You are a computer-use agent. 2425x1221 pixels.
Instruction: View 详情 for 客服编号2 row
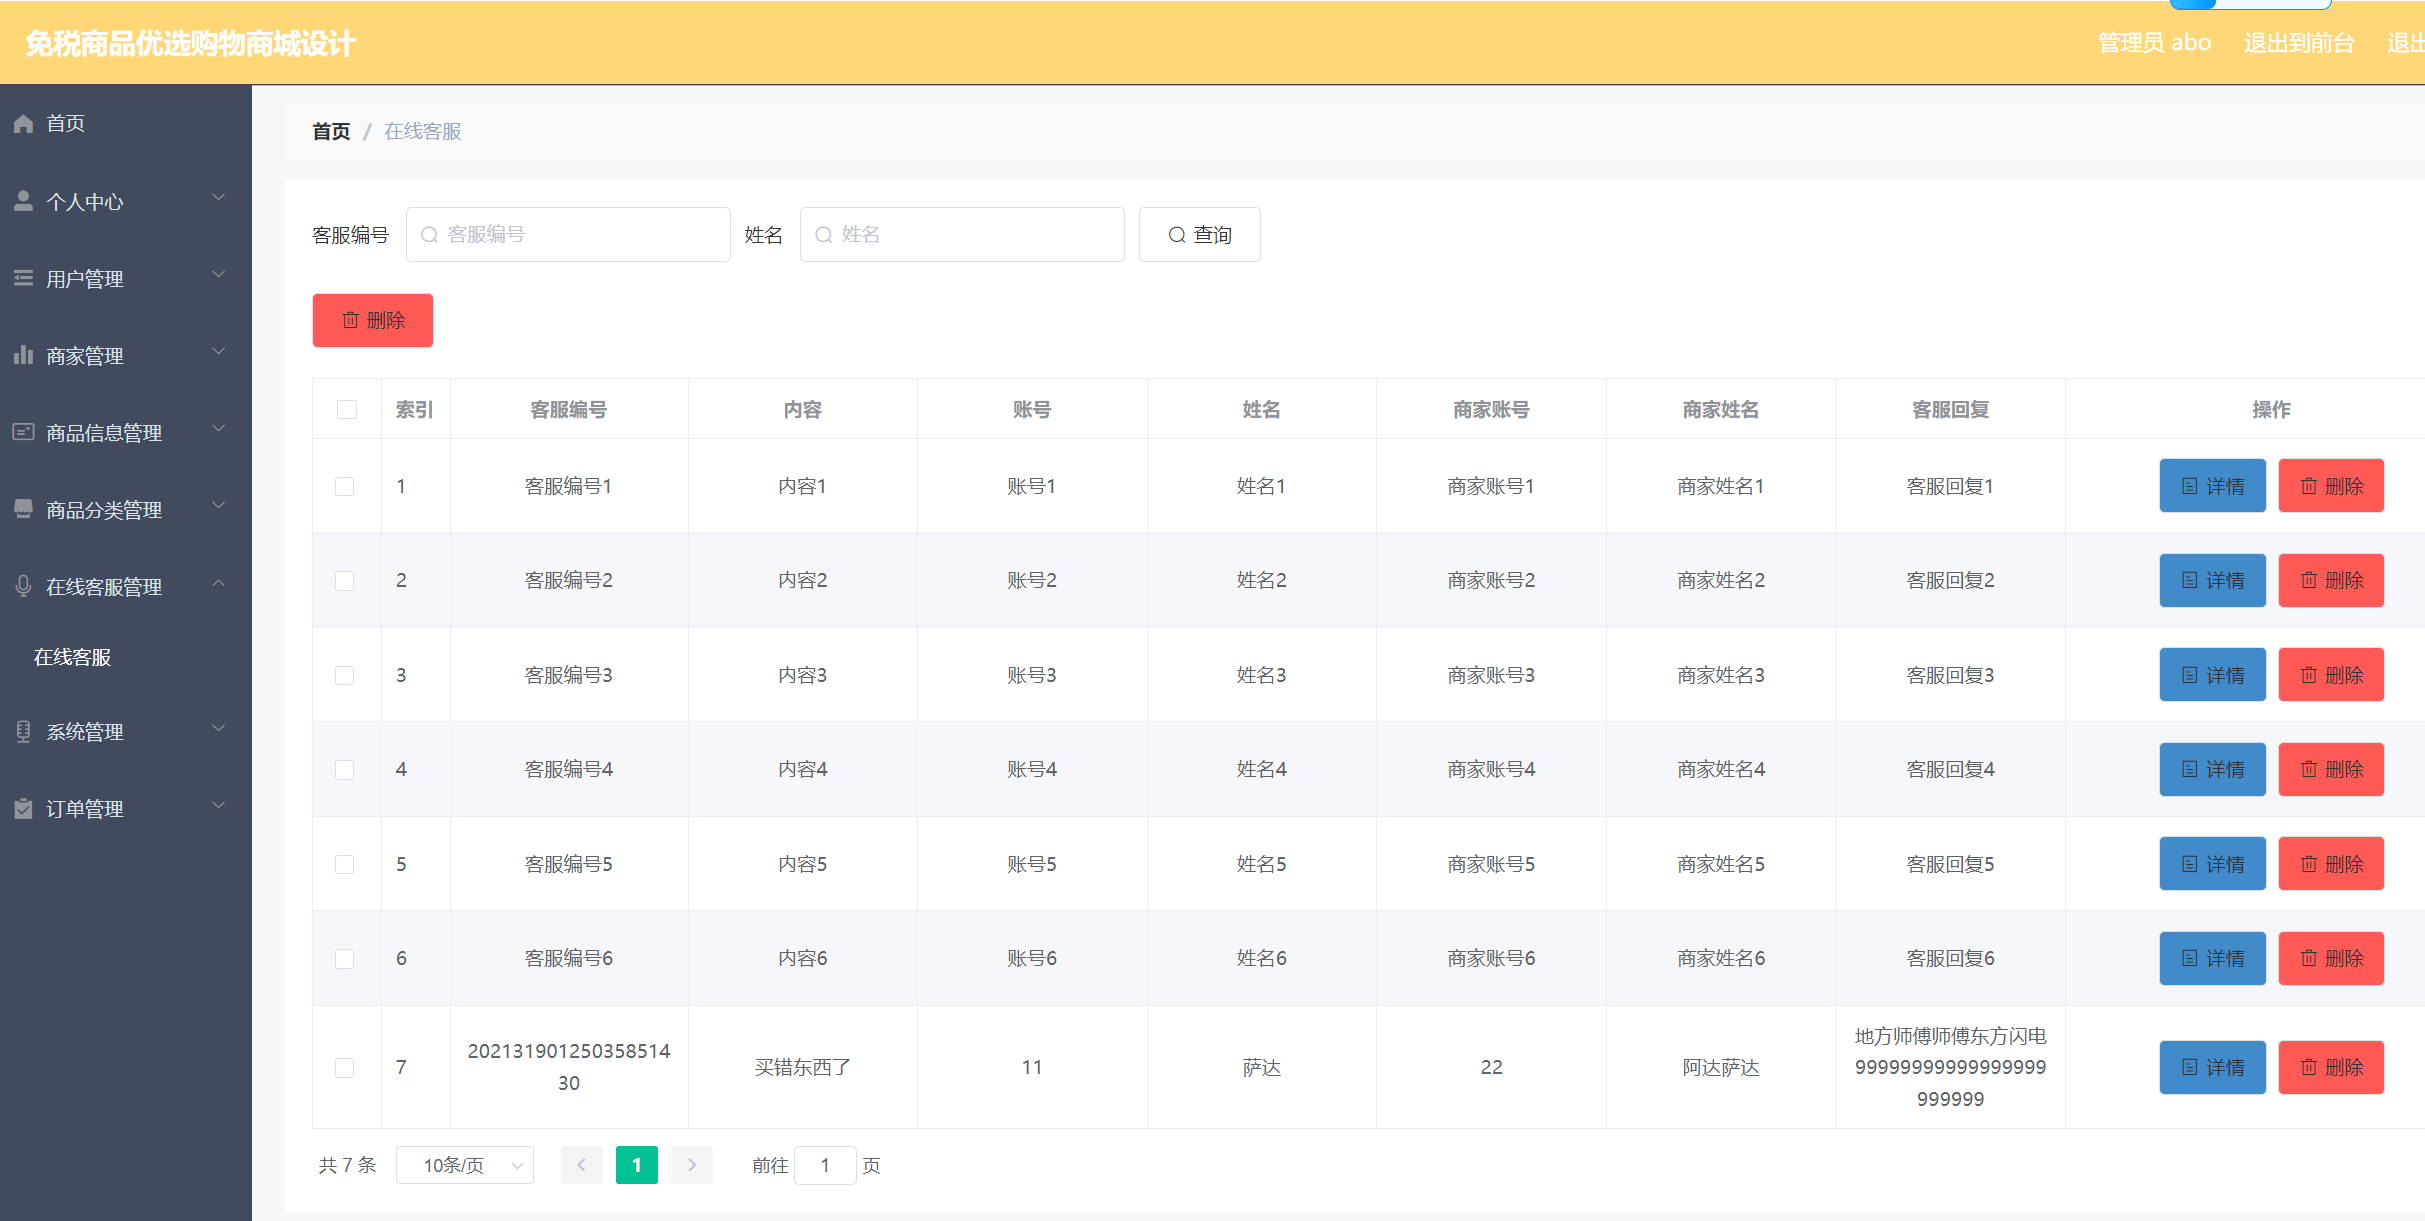2212,580
